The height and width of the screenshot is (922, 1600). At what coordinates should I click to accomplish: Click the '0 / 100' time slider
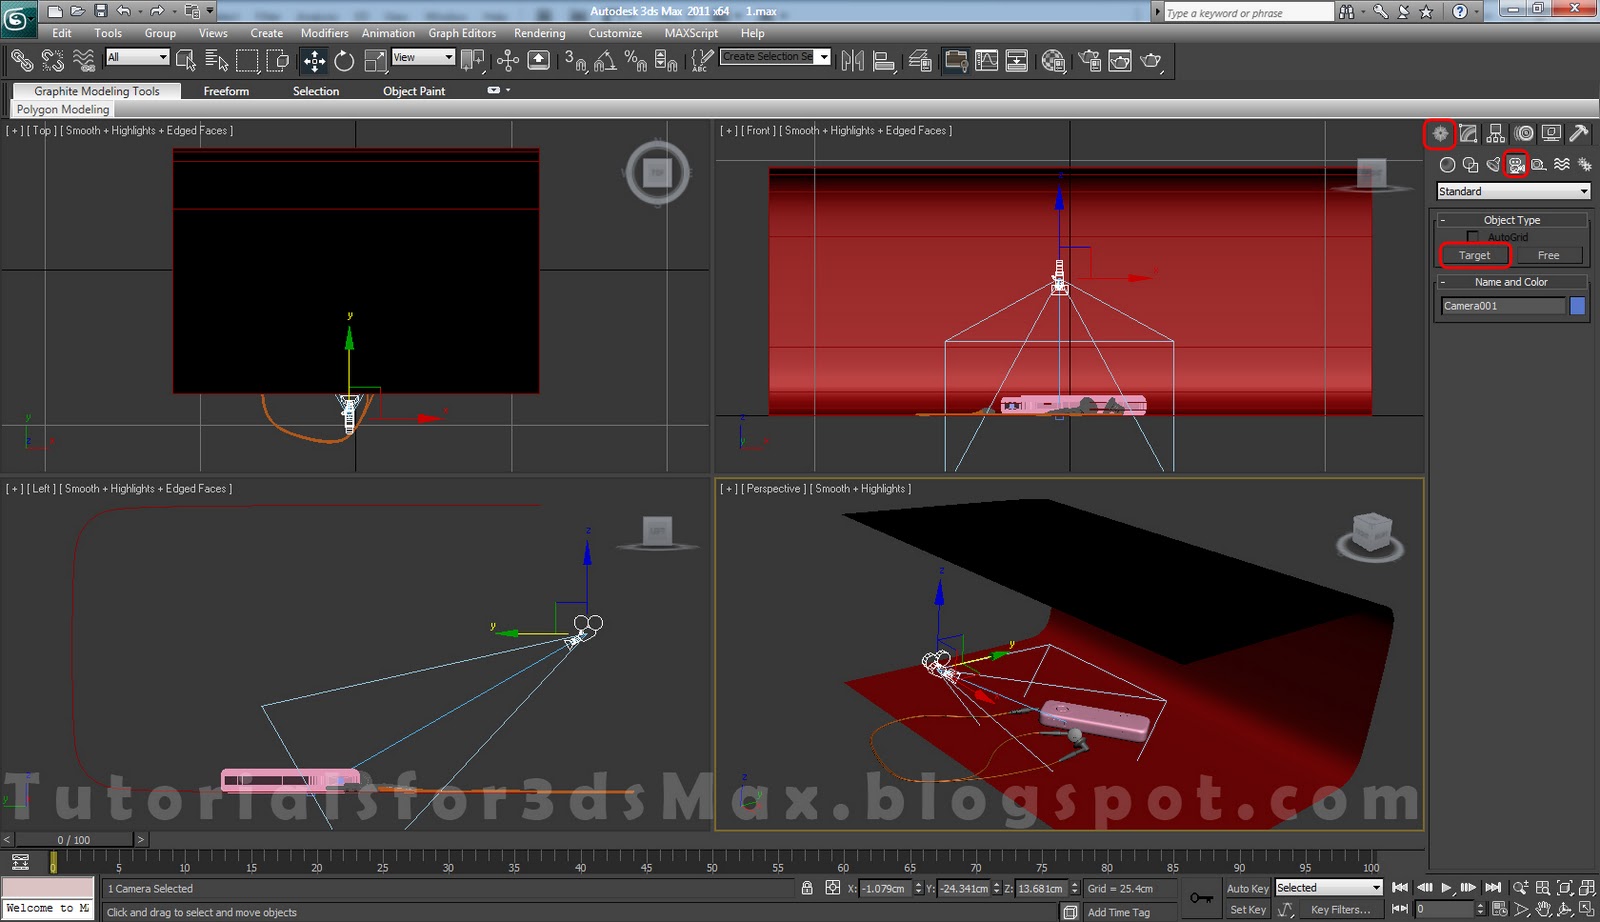click(74, 840)
